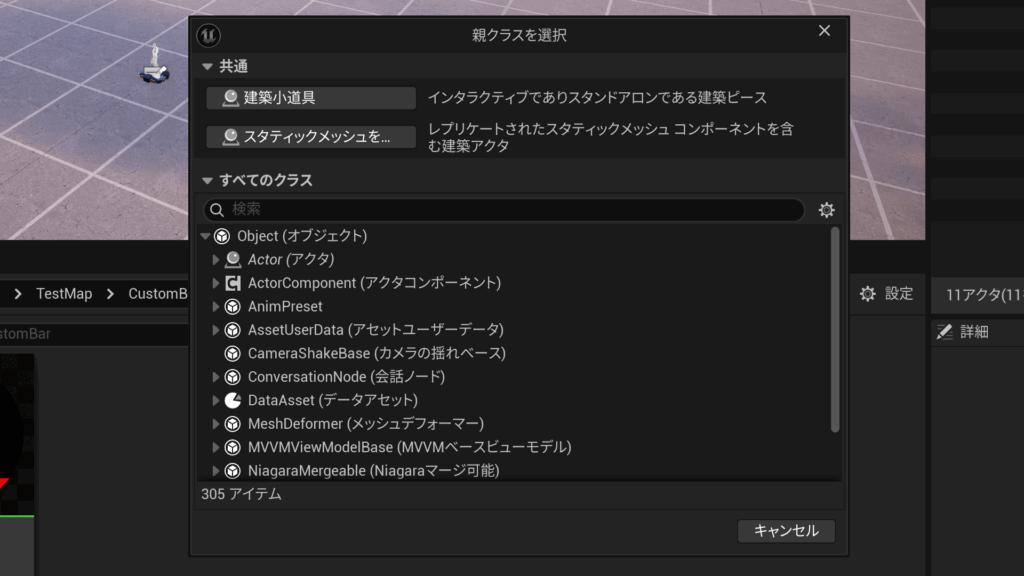1024x576 pixels.
Task: Click the class list vertical scrollbar
Action: coord(835,330)
